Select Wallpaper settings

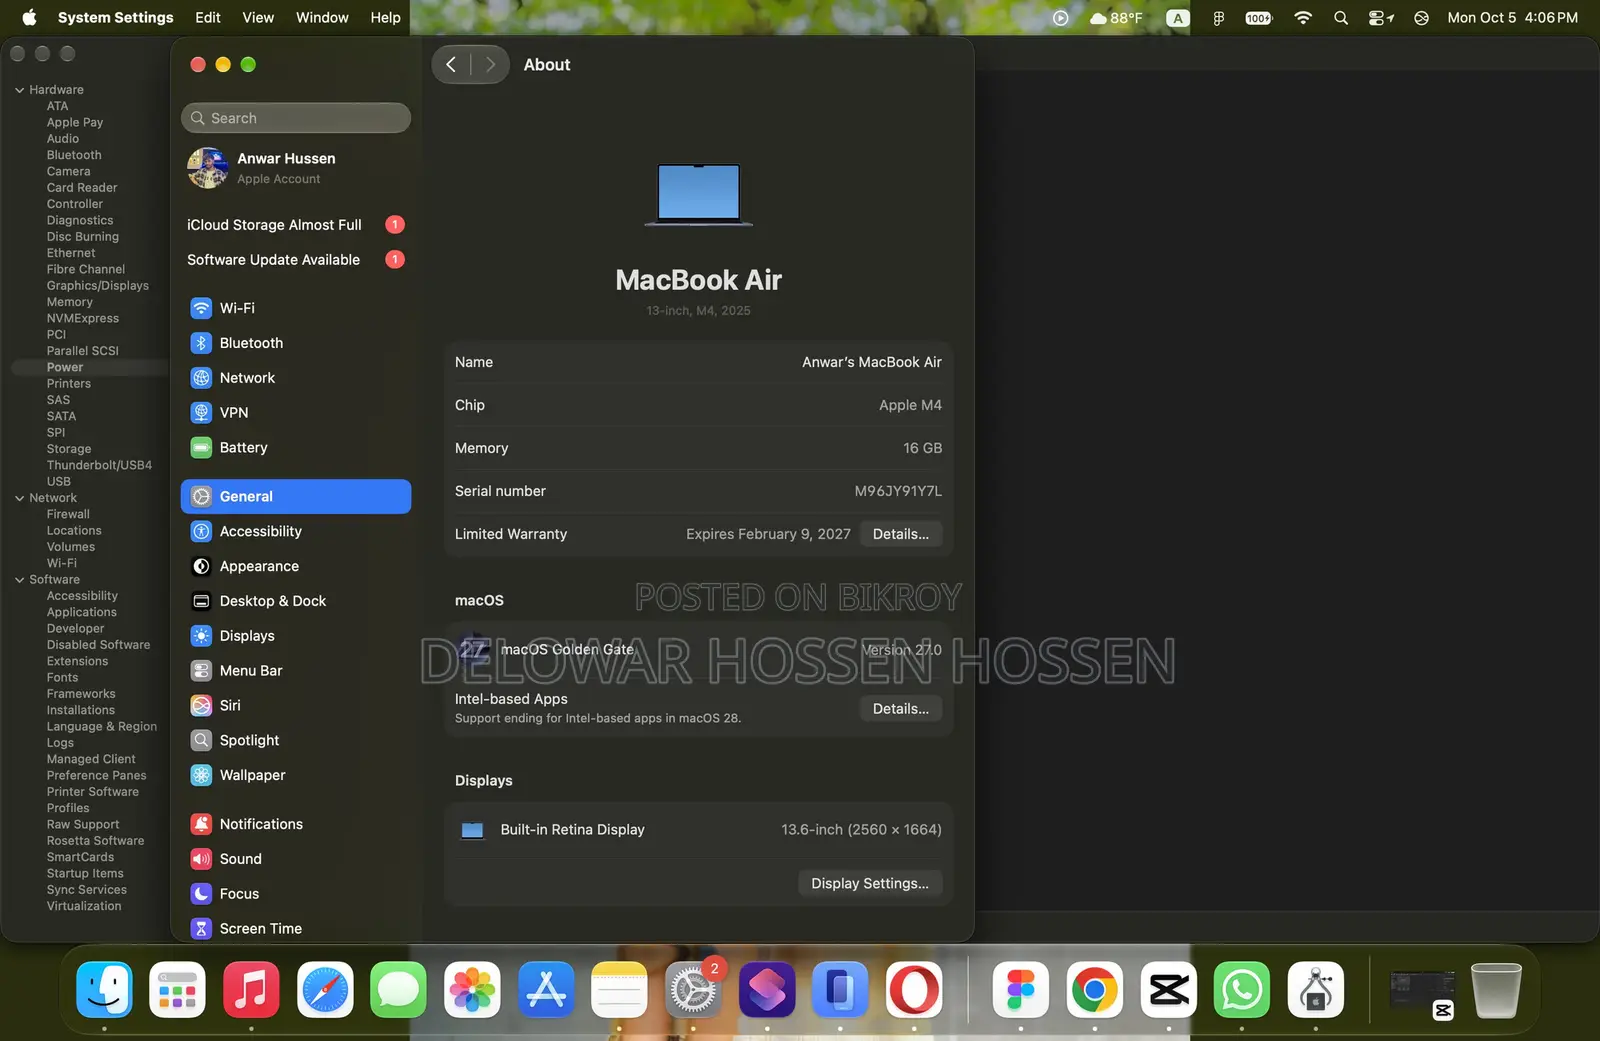295,775
